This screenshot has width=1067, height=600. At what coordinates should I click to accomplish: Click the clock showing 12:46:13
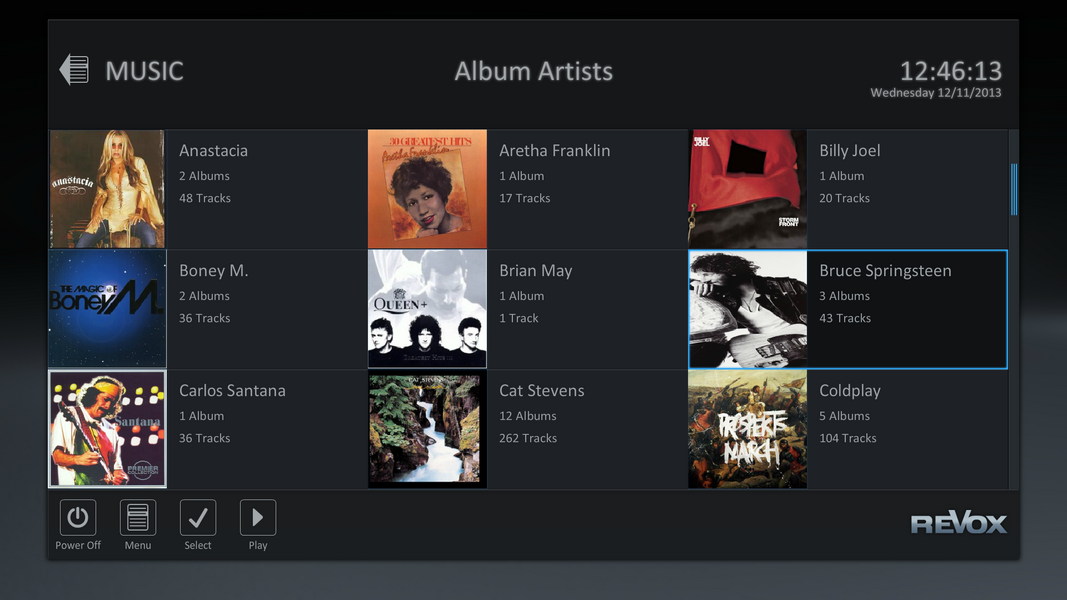click(x=950, y=71)
